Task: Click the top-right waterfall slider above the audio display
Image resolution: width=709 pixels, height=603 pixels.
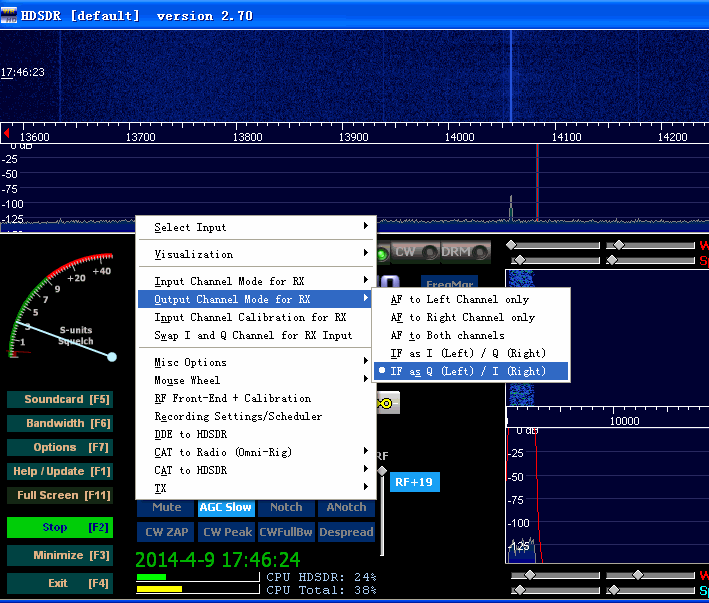Action: click(x=651, y=245)
